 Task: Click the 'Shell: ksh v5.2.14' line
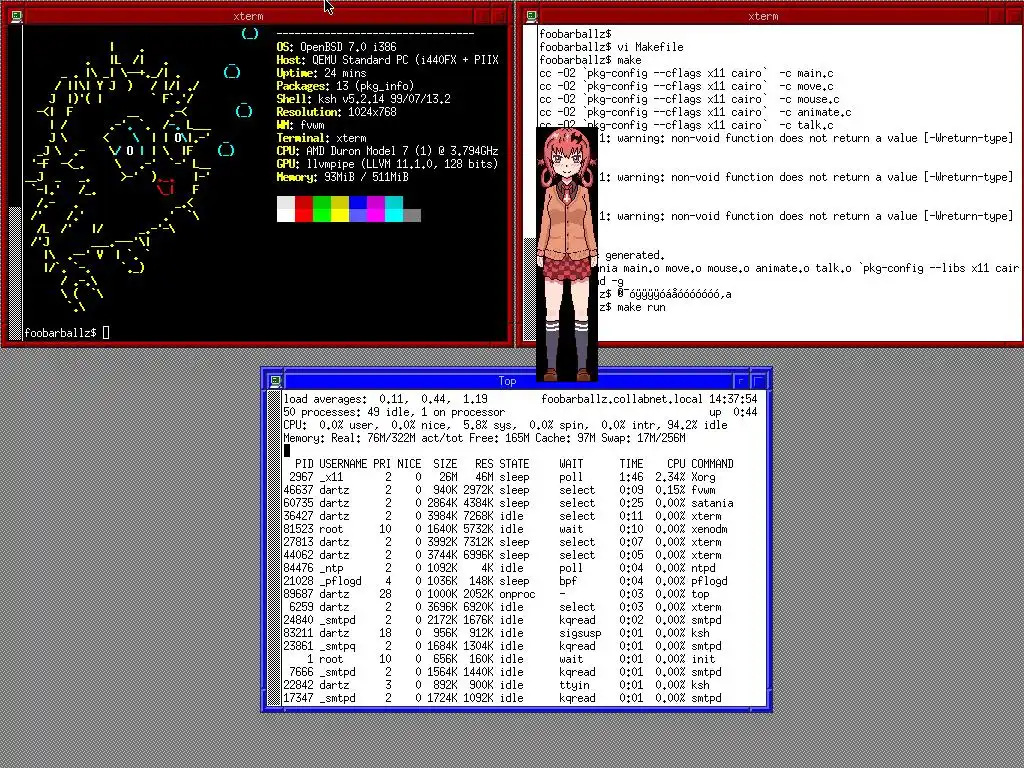tap(364, 99)
